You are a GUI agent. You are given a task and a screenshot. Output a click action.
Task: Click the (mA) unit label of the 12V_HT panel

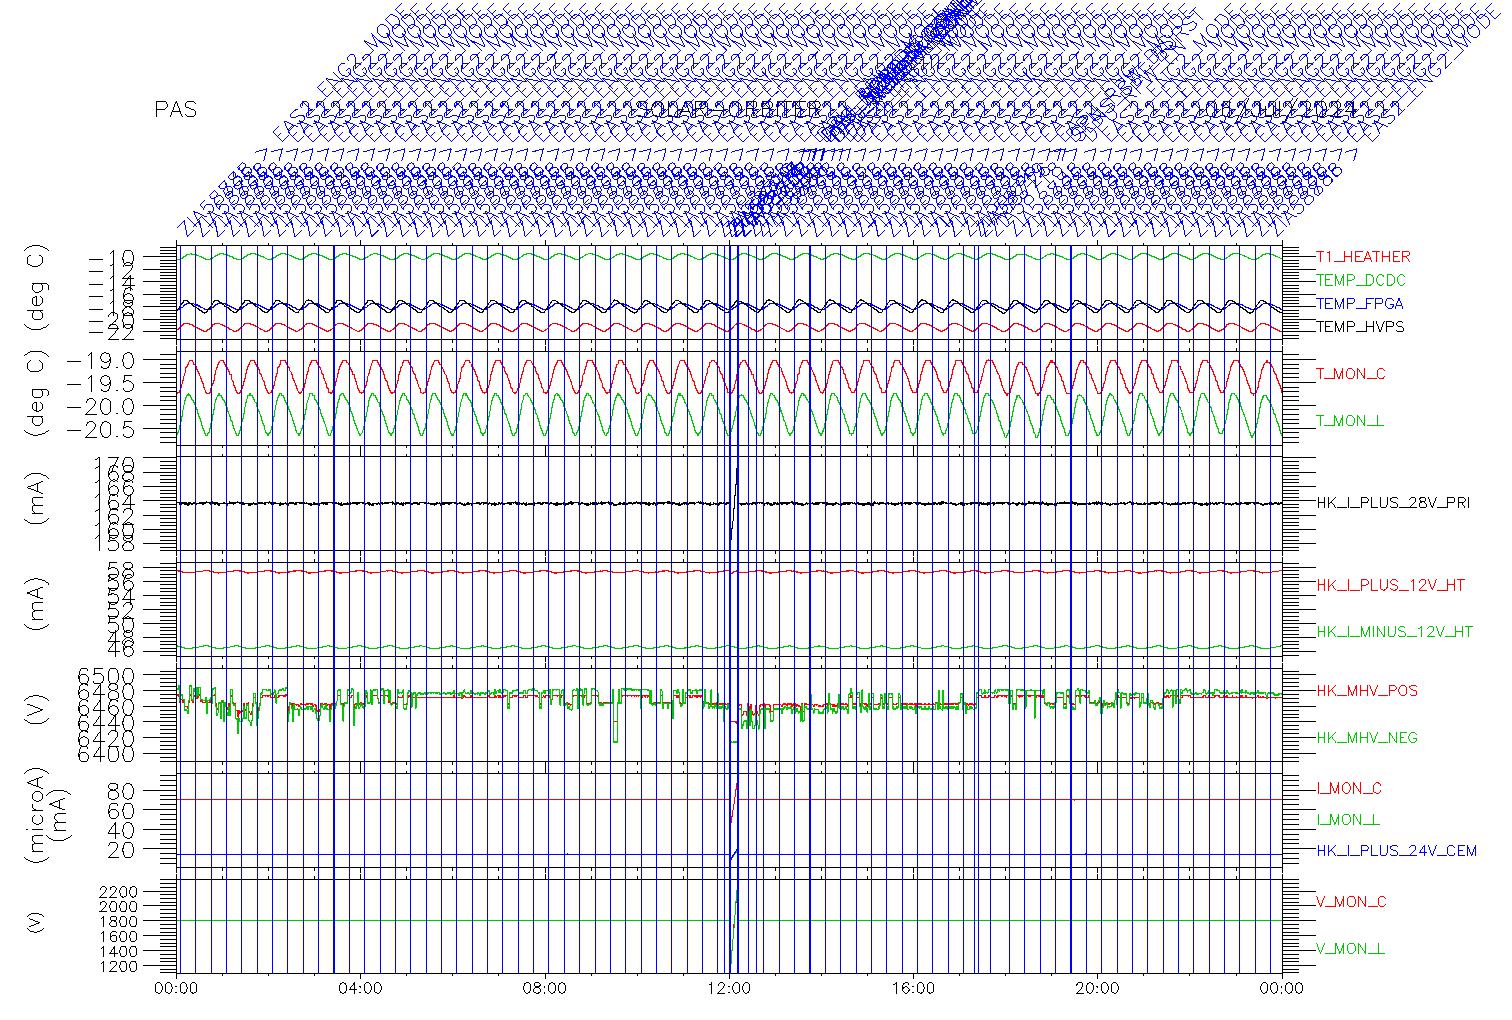(38, 603)
